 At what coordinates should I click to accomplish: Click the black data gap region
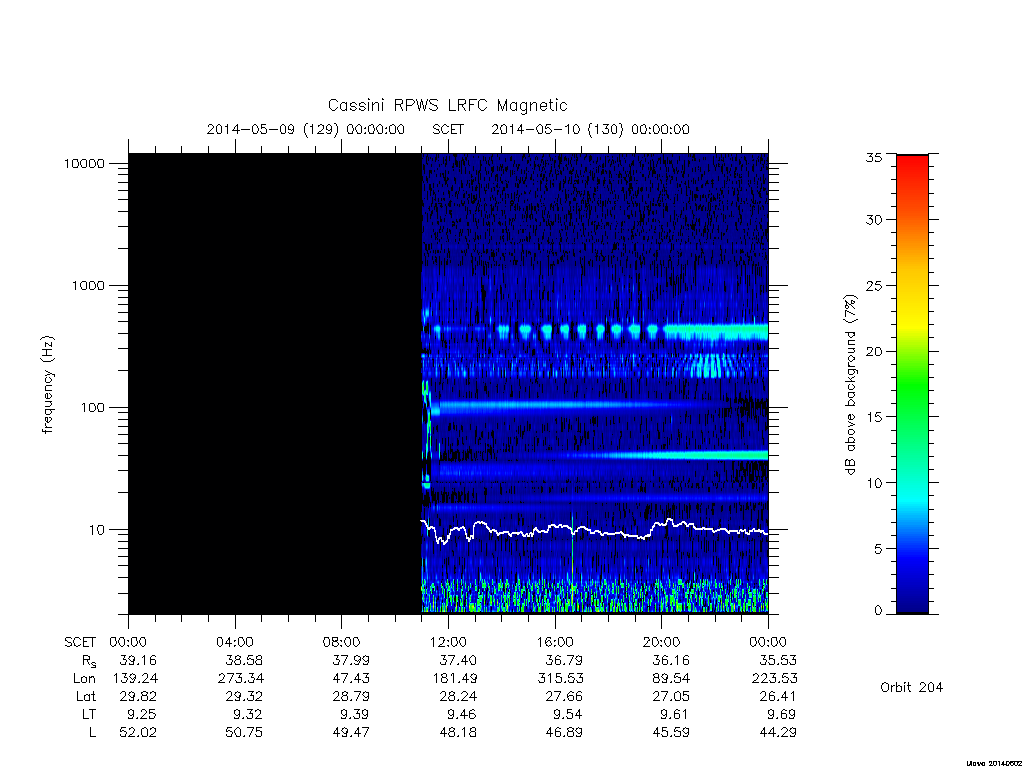pyautogui.click(x=275, y=383)
